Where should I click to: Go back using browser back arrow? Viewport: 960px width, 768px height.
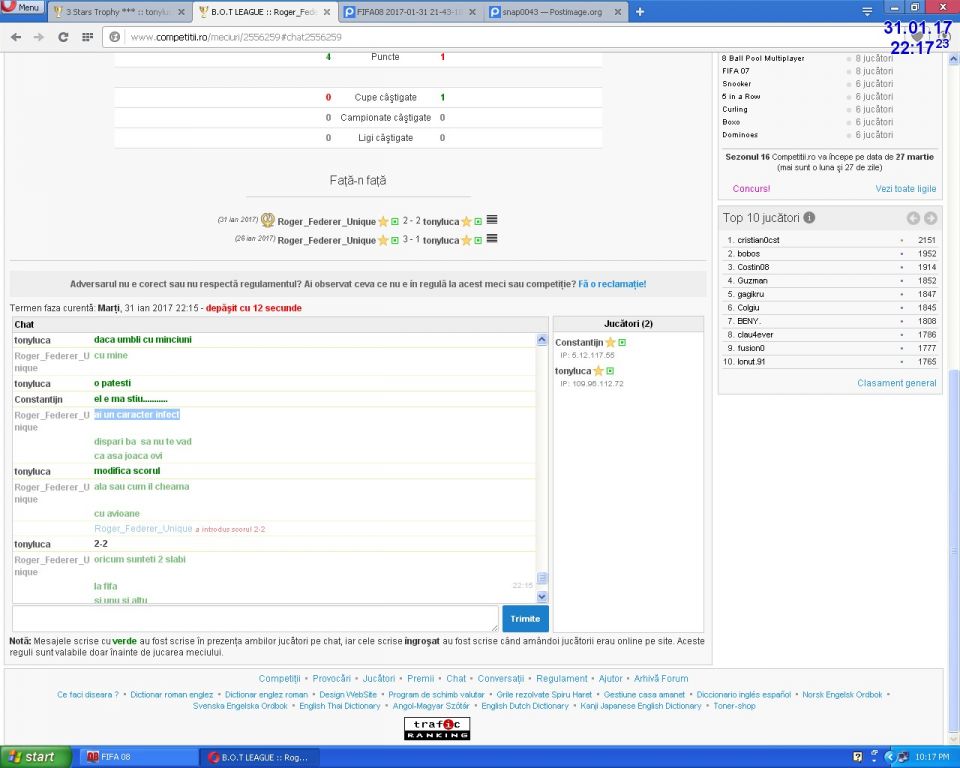(x=15, y=36)
